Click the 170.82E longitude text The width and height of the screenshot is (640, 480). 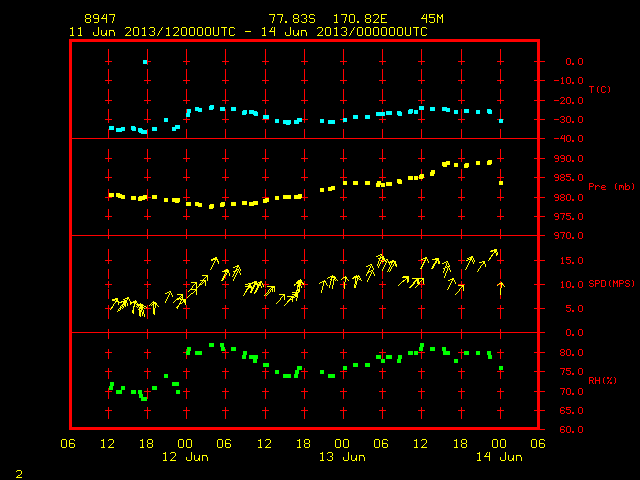[x=360, y=19]
